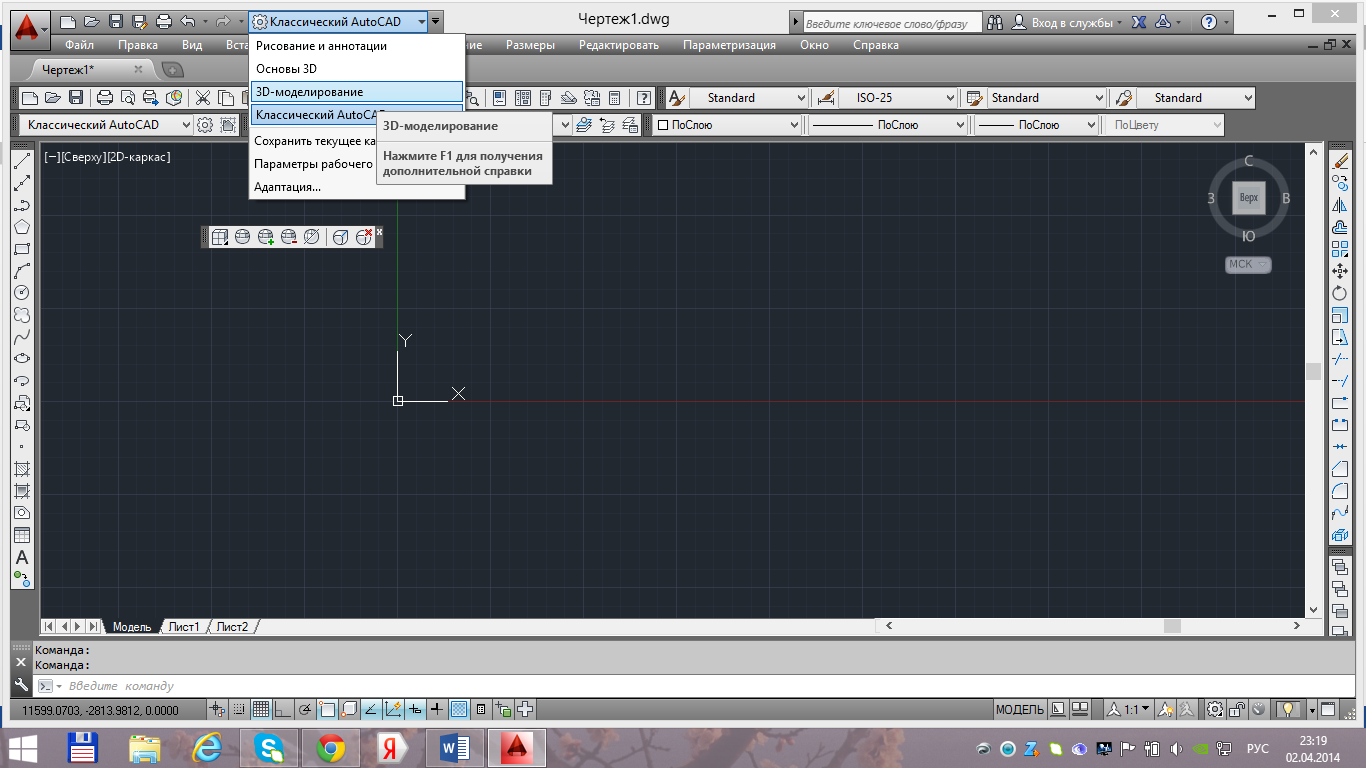Open the Table Style icon beside Standard
1366x768 pixels.
973,98
